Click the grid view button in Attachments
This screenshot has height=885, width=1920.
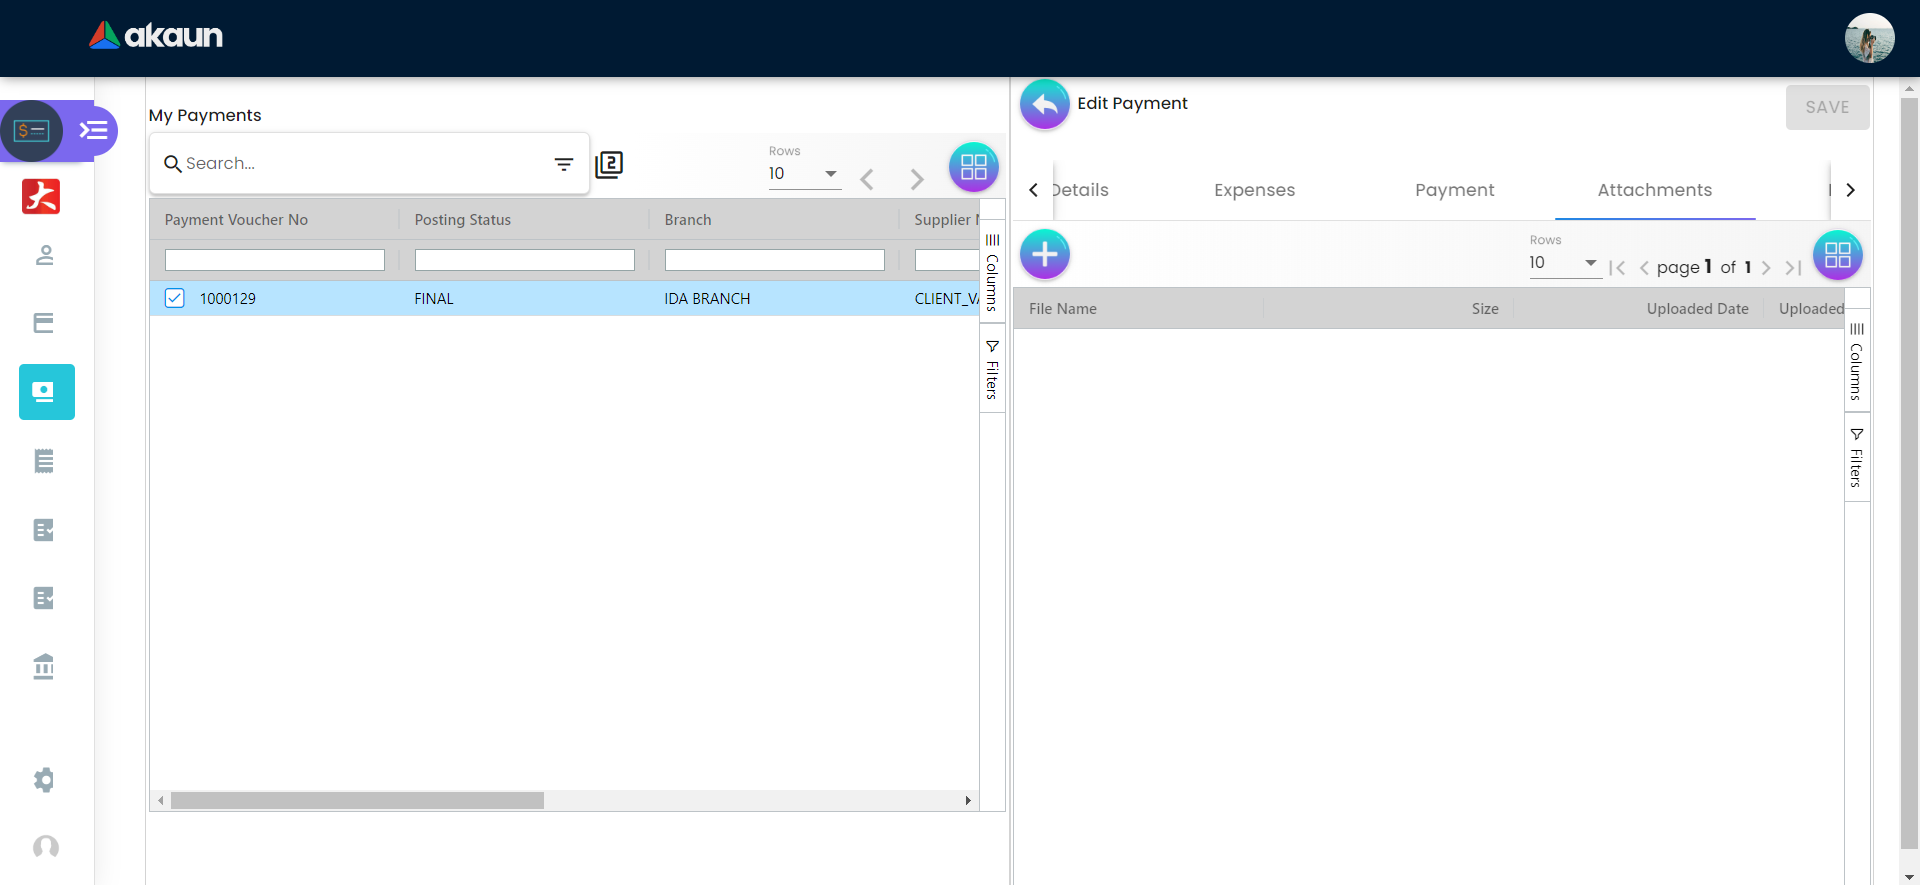1838,255
